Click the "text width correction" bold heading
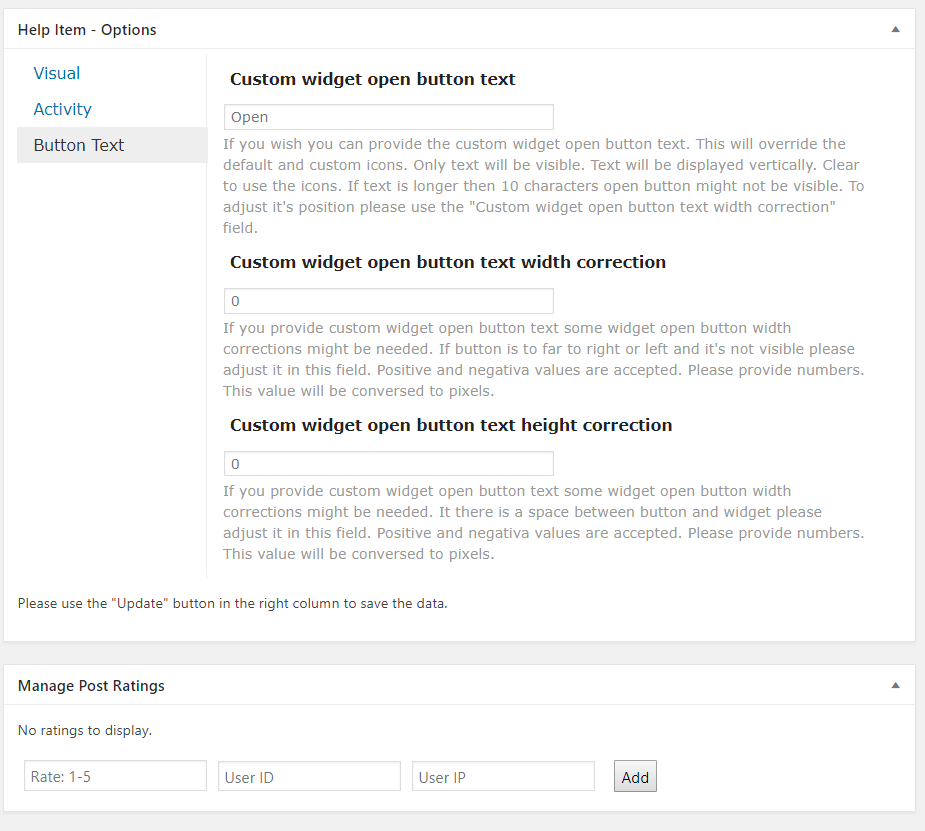This screenshot has height=831, width=925. [x=447, y=262]
